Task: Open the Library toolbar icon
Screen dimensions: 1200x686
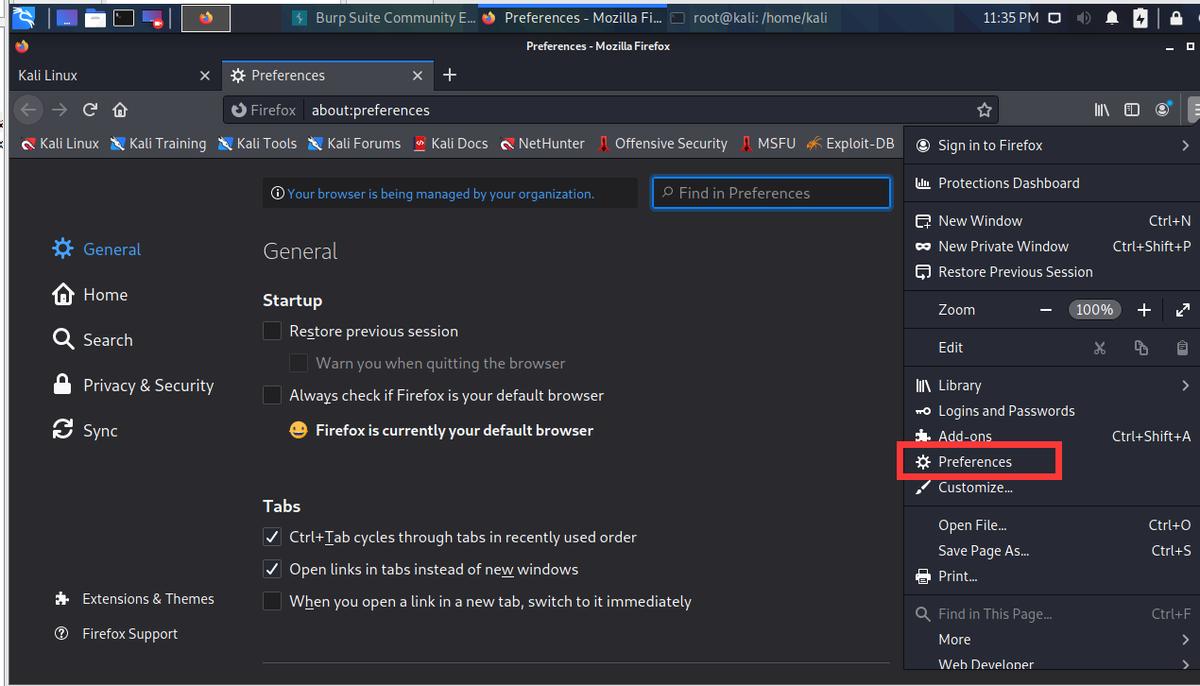Action: pos(1101,110)
